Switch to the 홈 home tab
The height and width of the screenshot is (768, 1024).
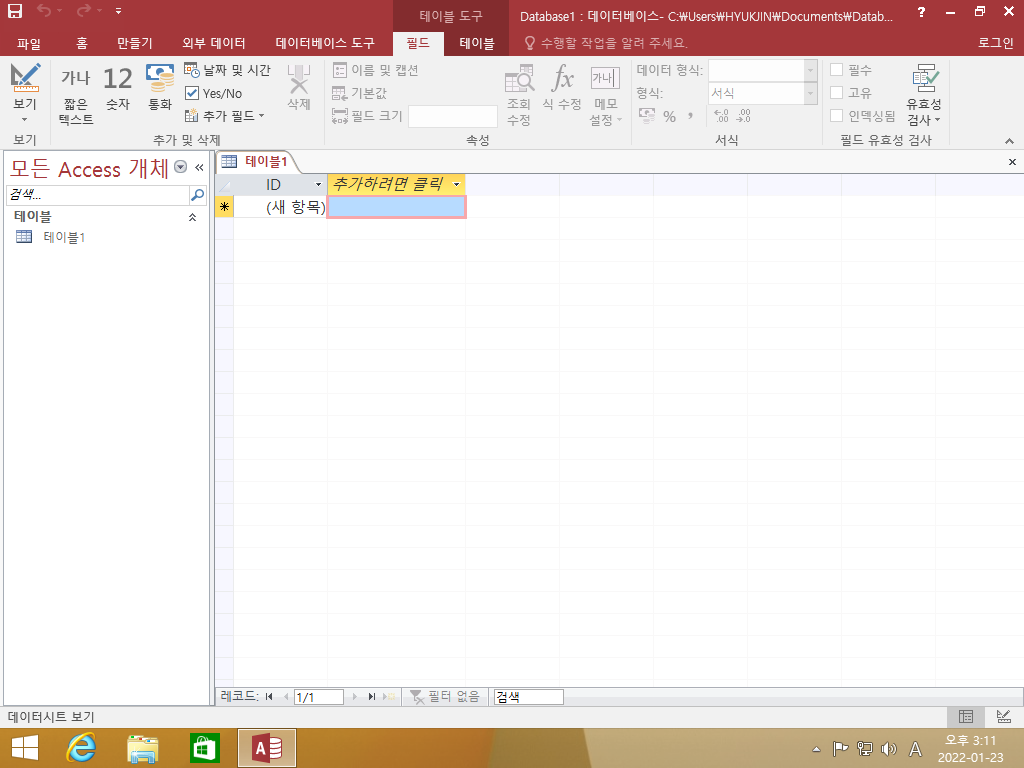point(81,43)
